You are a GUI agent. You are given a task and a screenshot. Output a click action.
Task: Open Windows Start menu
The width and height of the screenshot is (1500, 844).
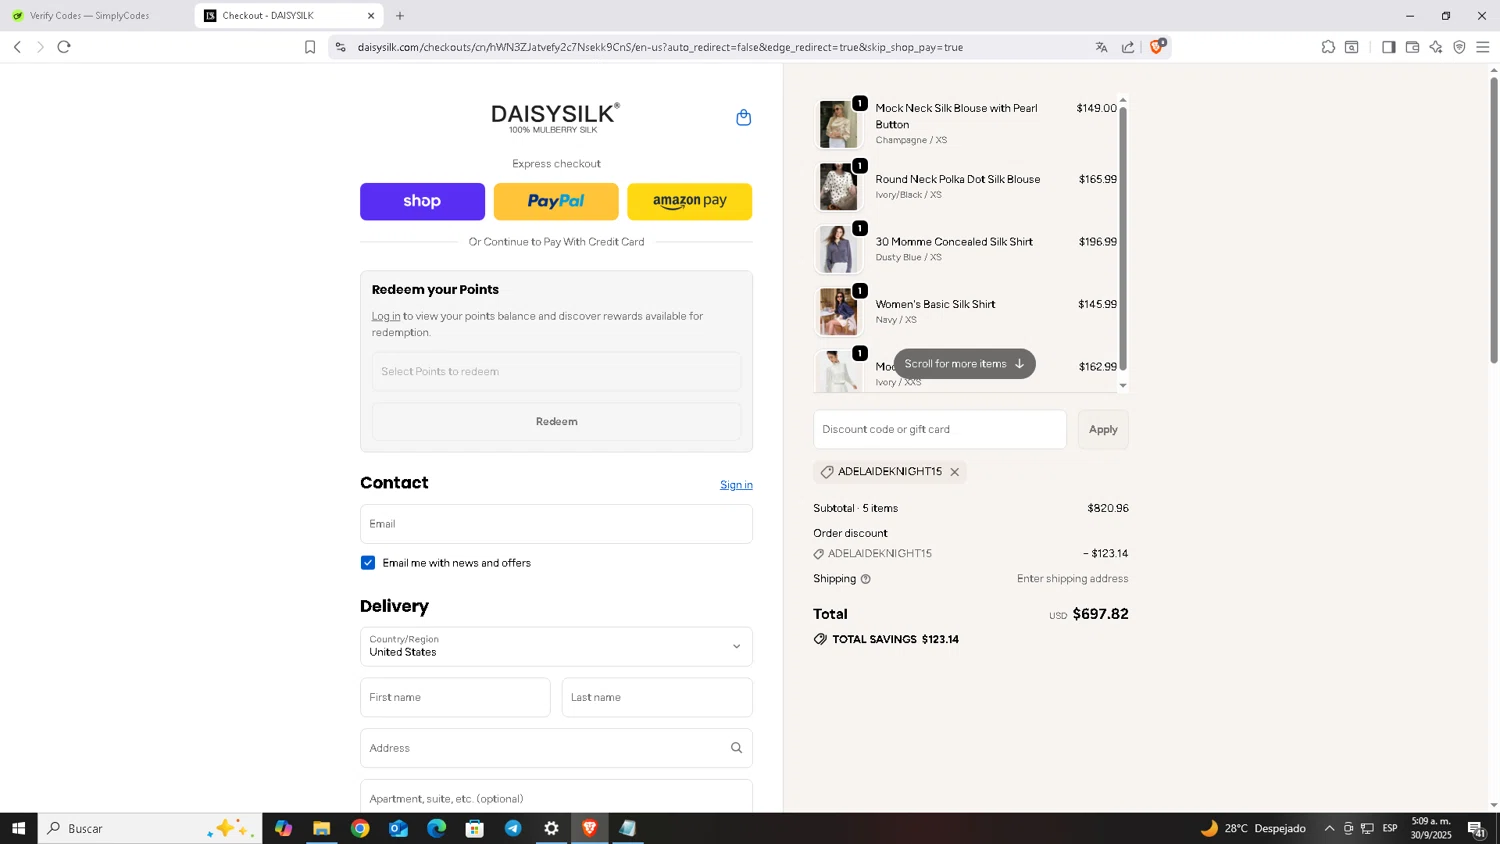(18, 828)
